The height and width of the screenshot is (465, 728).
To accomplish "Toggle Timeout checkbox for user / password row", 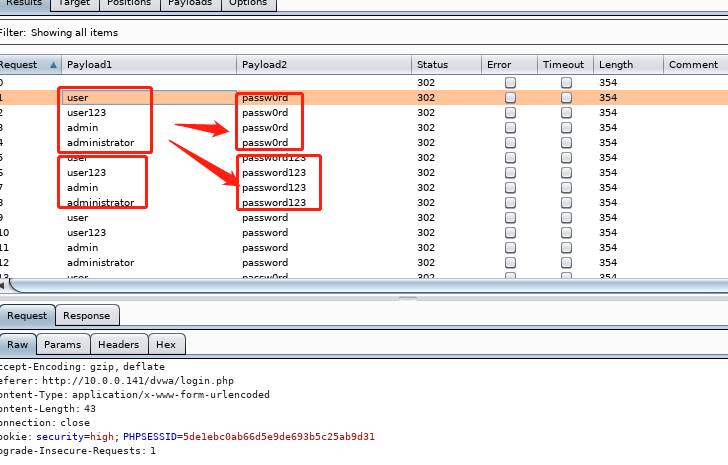I will pyautogui.click(x=566, y=218).
